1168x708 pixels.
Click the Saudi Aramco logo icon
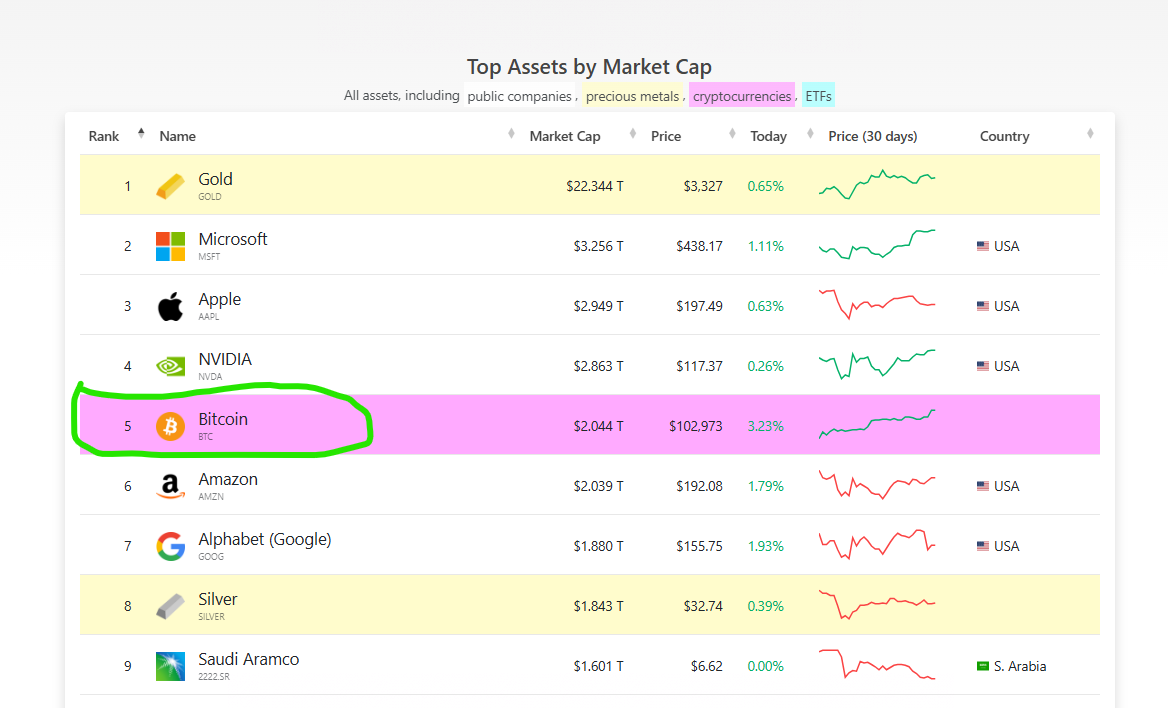point(170,666)
